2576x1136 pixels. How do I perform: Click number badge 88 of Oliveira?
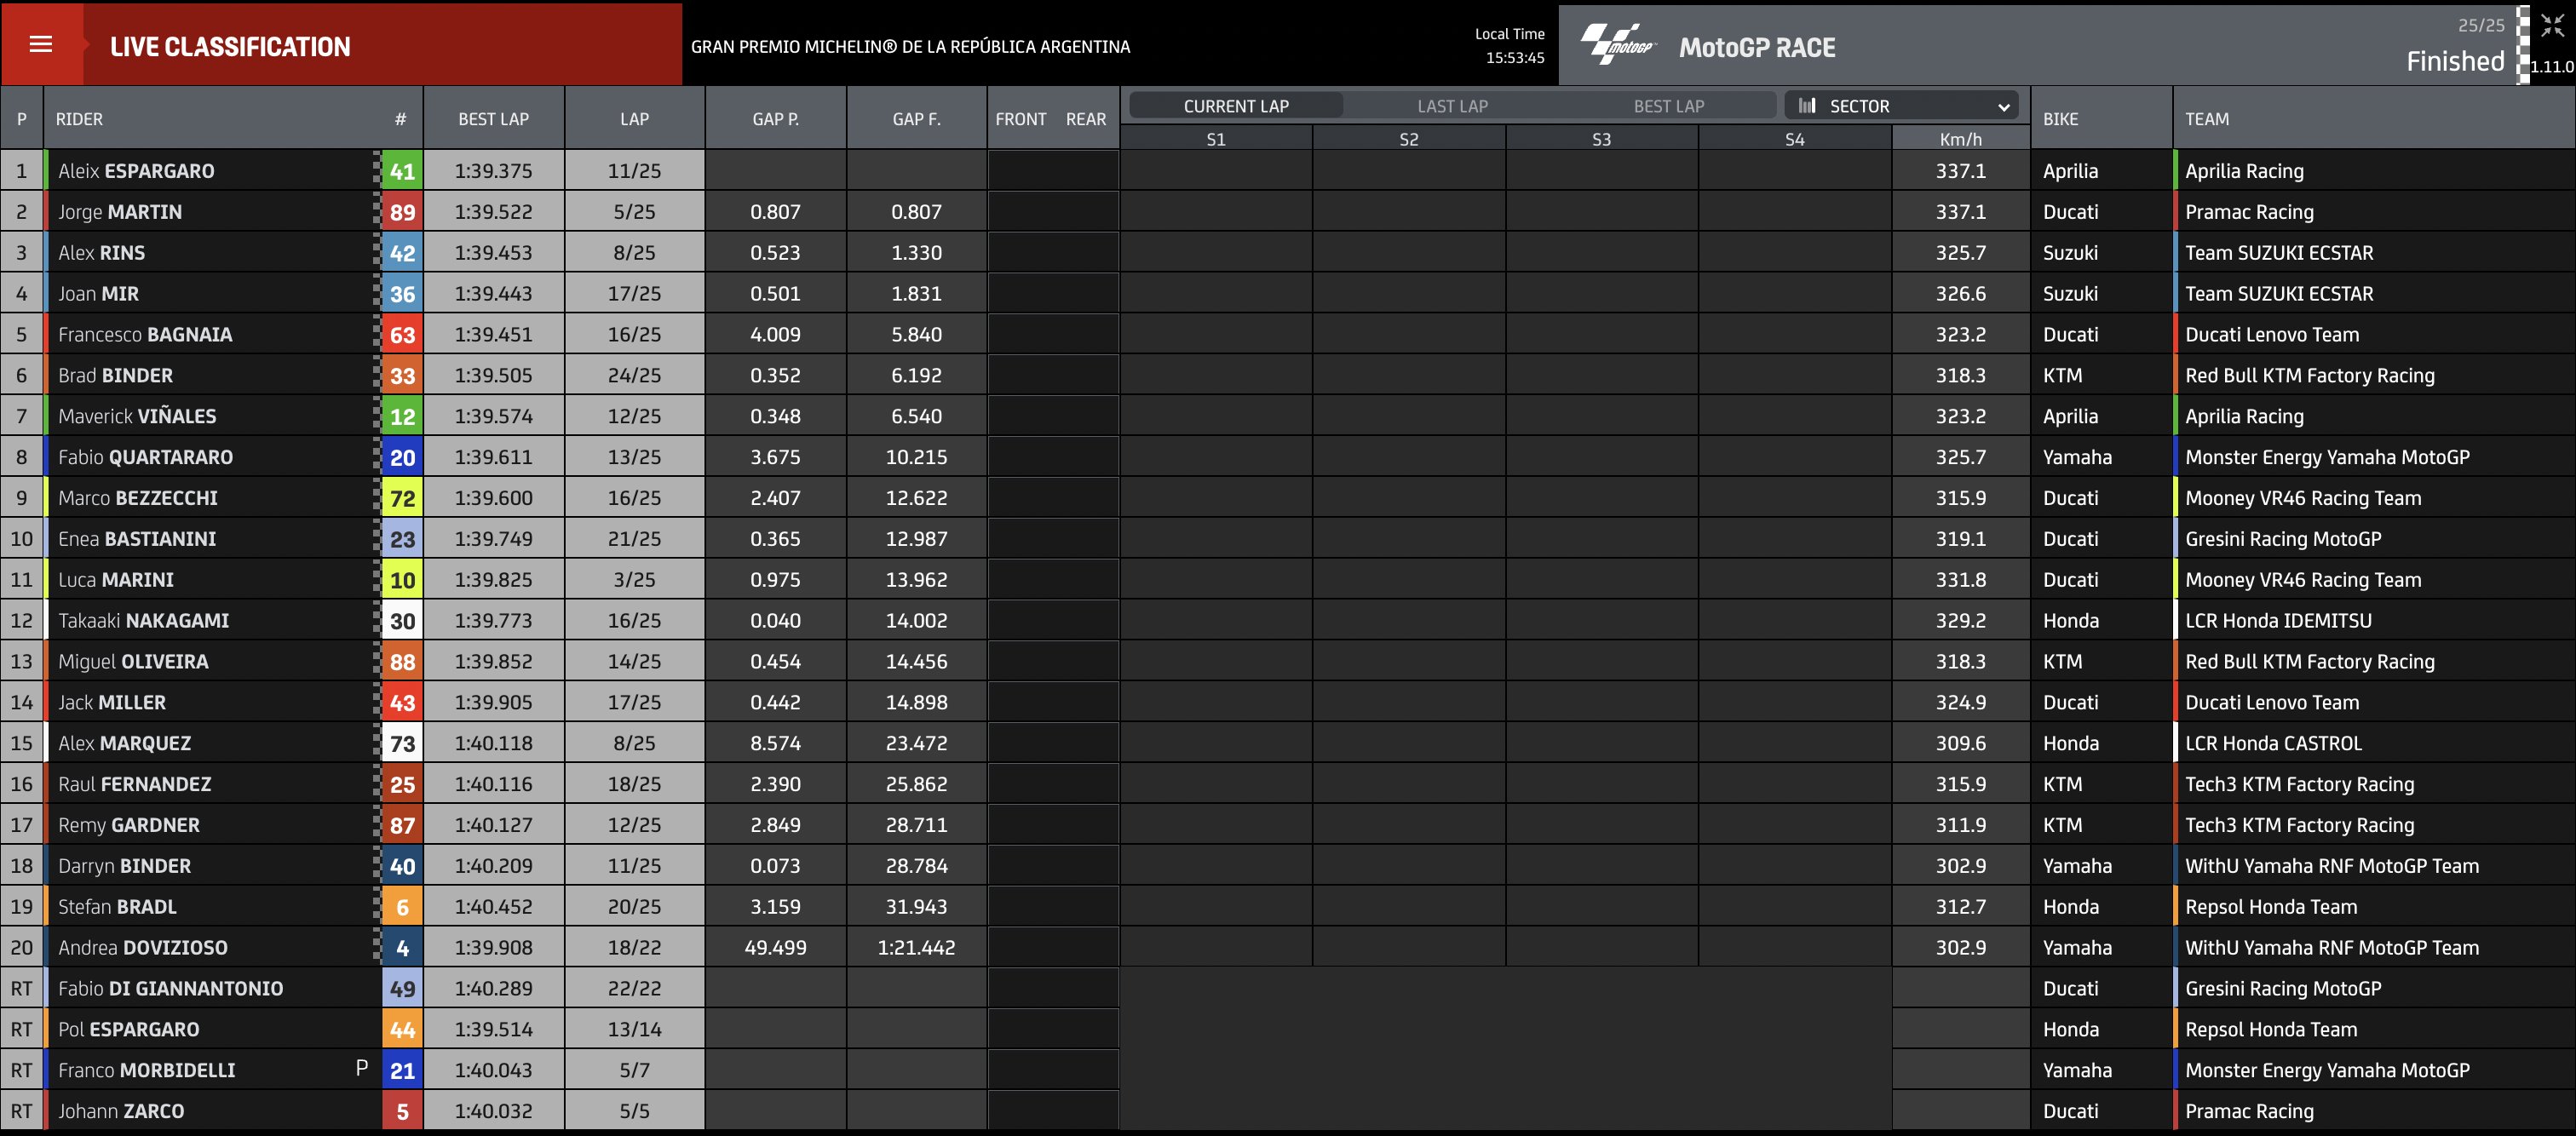[402, 662]
